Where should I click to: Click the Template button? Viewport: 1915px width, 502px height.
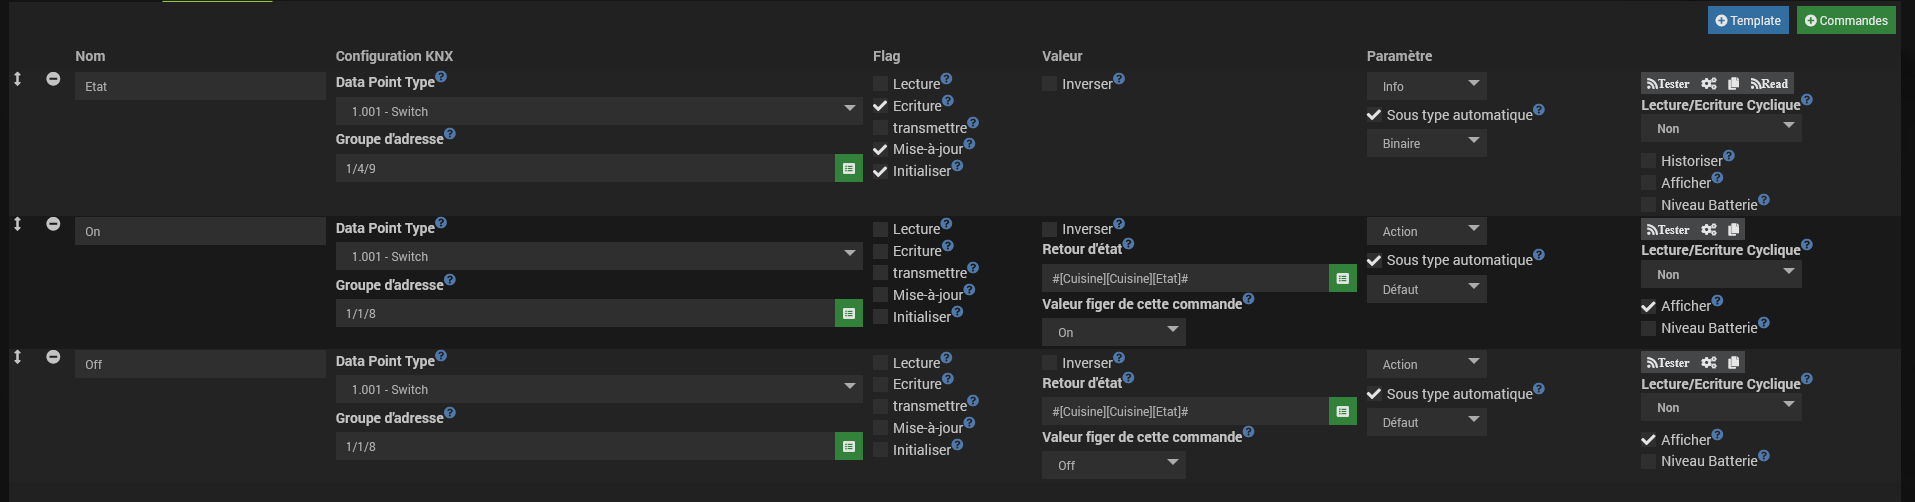click(x=1747, y=21)
